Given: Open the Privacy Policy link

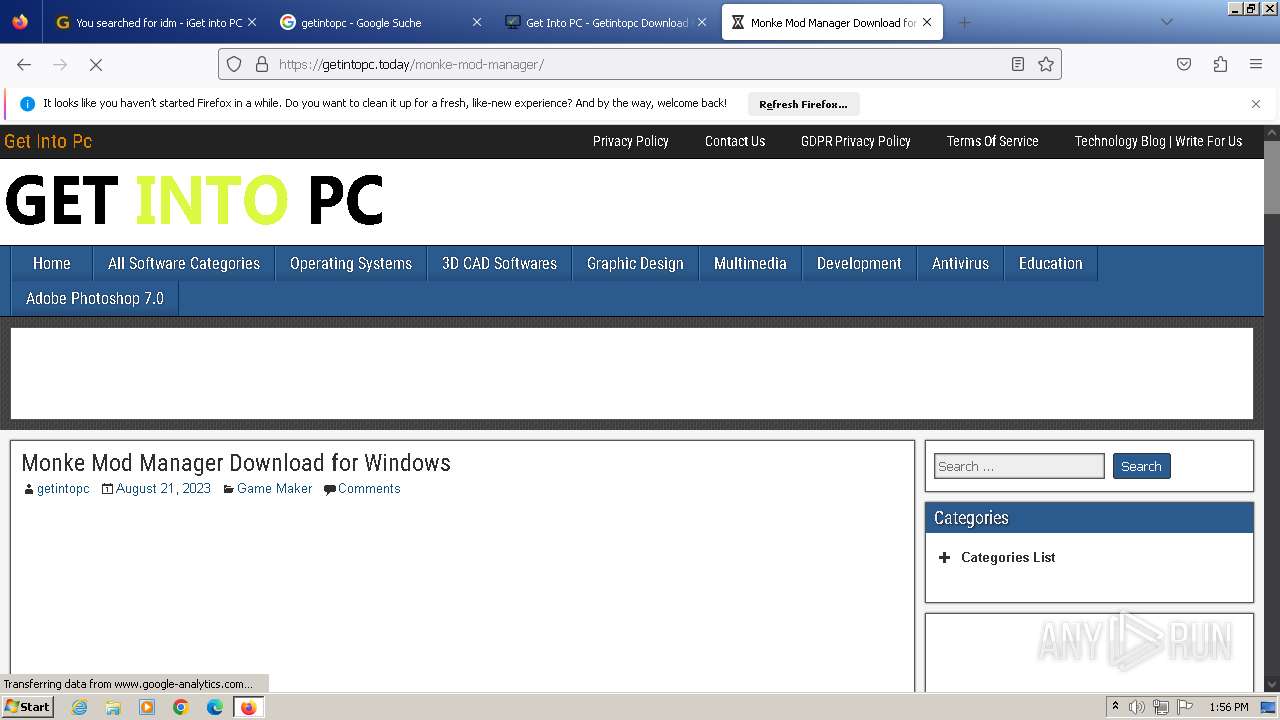Looking at the screenshot, I should pos(630,141).
